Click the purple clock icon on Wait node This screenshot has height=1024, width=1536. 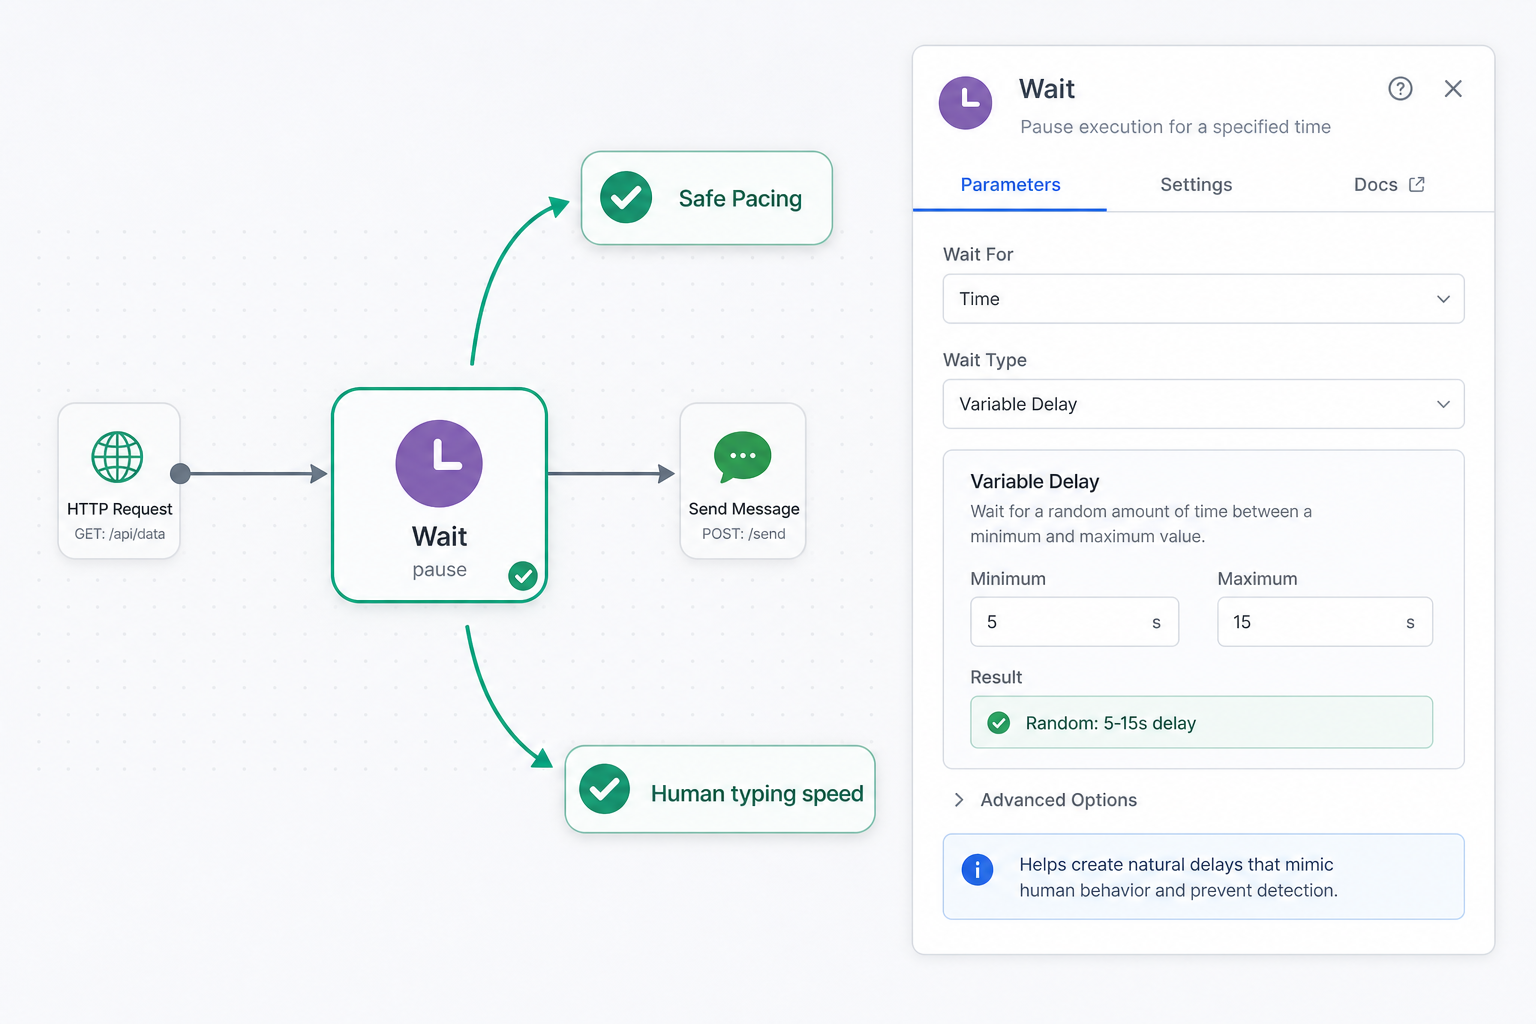(439, 463)
